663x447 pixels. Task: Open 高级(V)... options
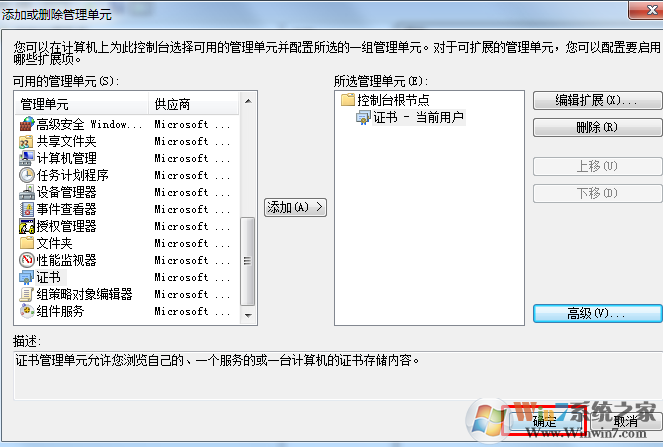[x=597, y=313]
